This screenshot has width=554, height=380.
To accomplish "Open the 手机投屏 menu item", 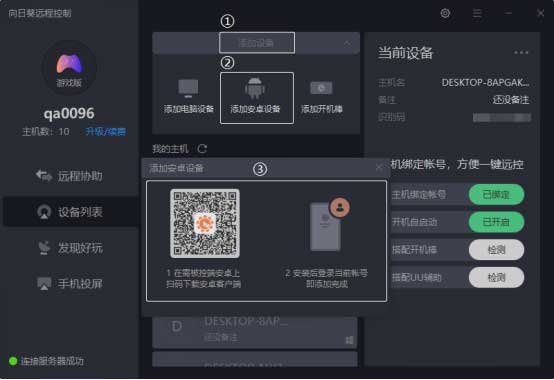I will (x=69, y=284).
